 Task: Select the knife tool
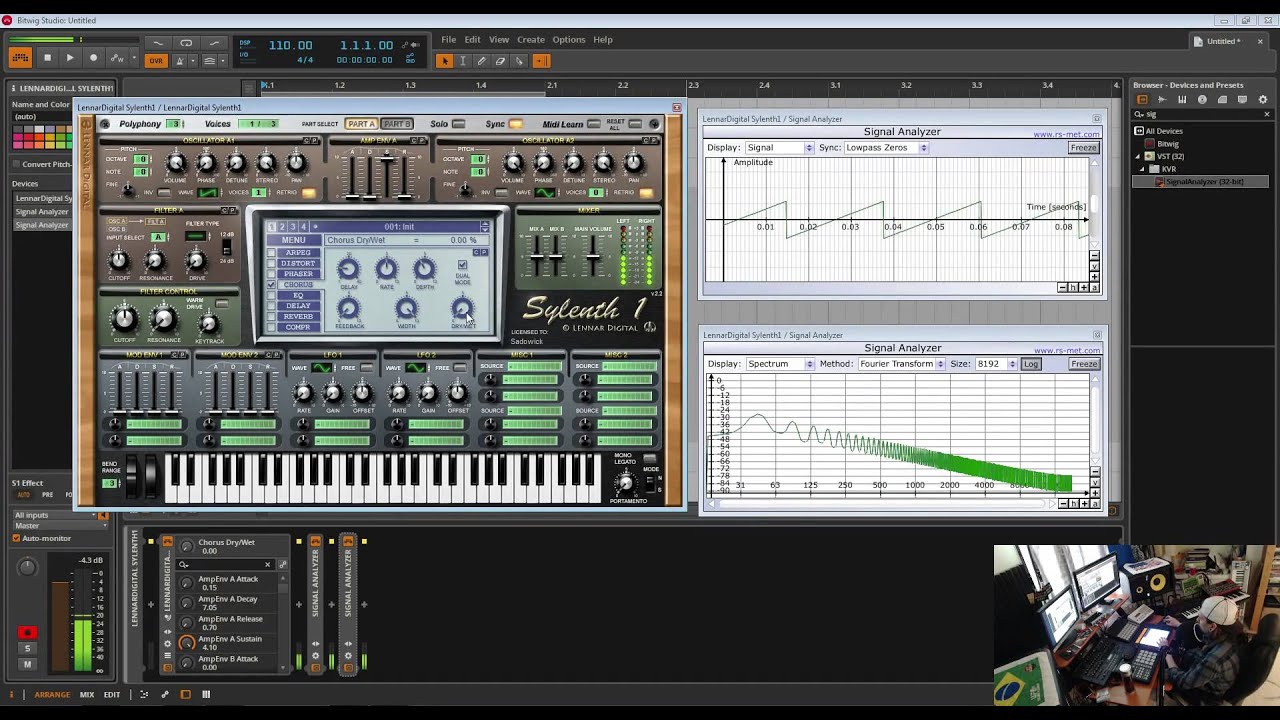(519, 61)
